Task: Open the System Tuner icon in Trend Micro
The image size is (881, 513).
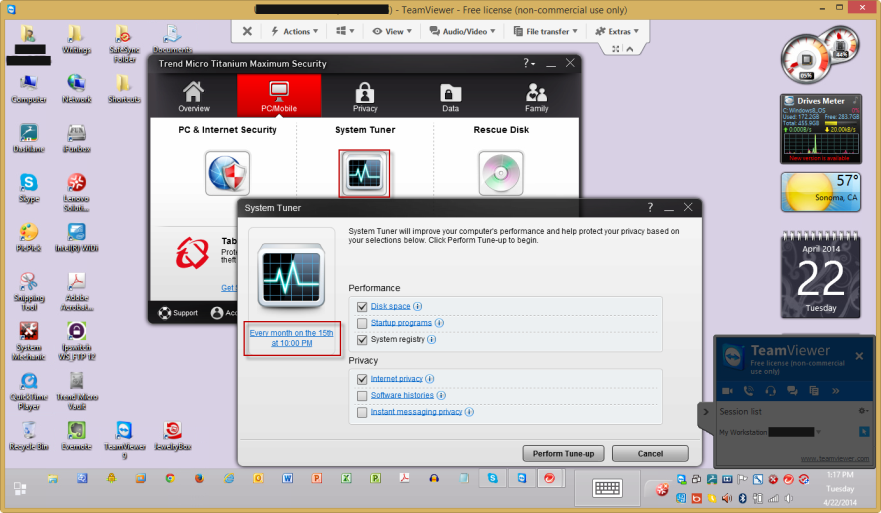Action: (x=363, y=173)
